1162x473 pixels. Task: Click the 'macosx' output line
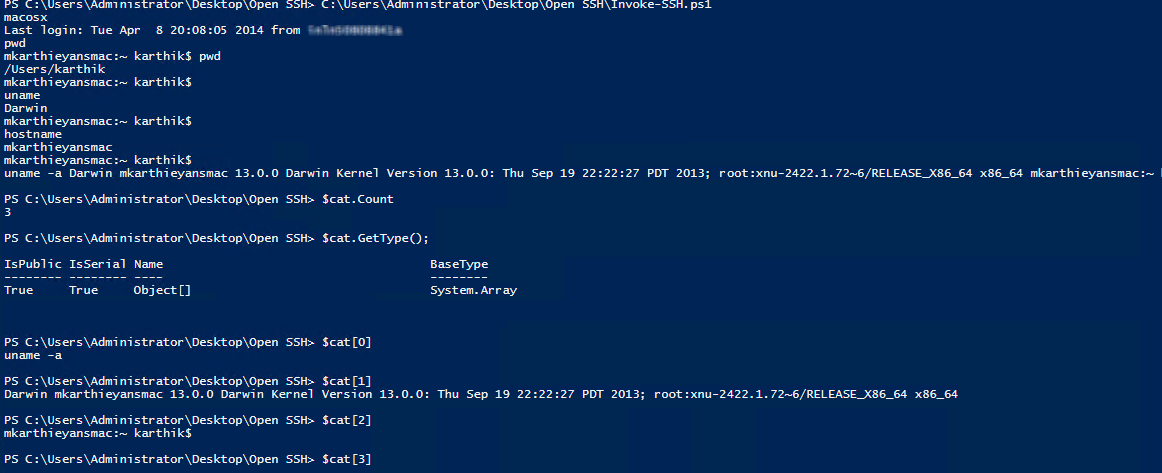[25, 18]
